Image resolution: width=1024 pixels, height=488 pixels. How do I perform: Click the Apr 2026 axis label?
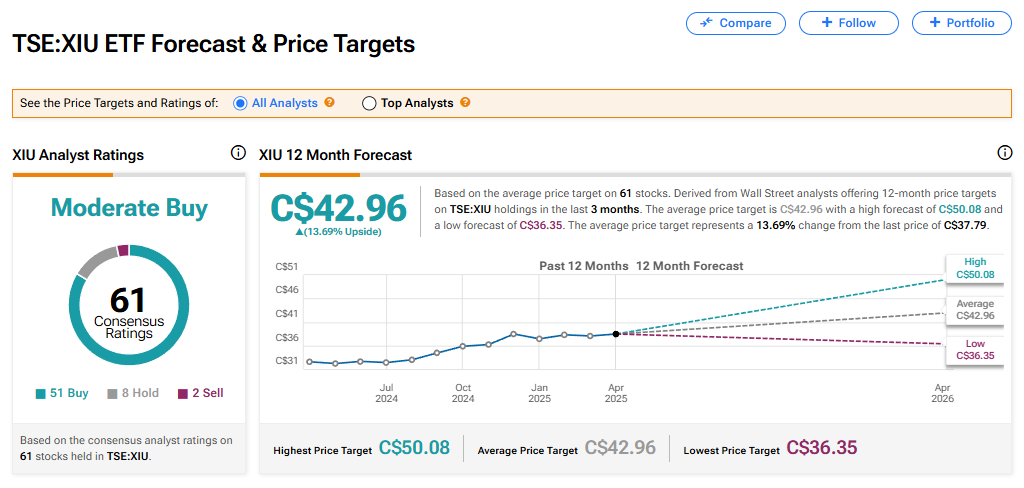click(943, 393)
